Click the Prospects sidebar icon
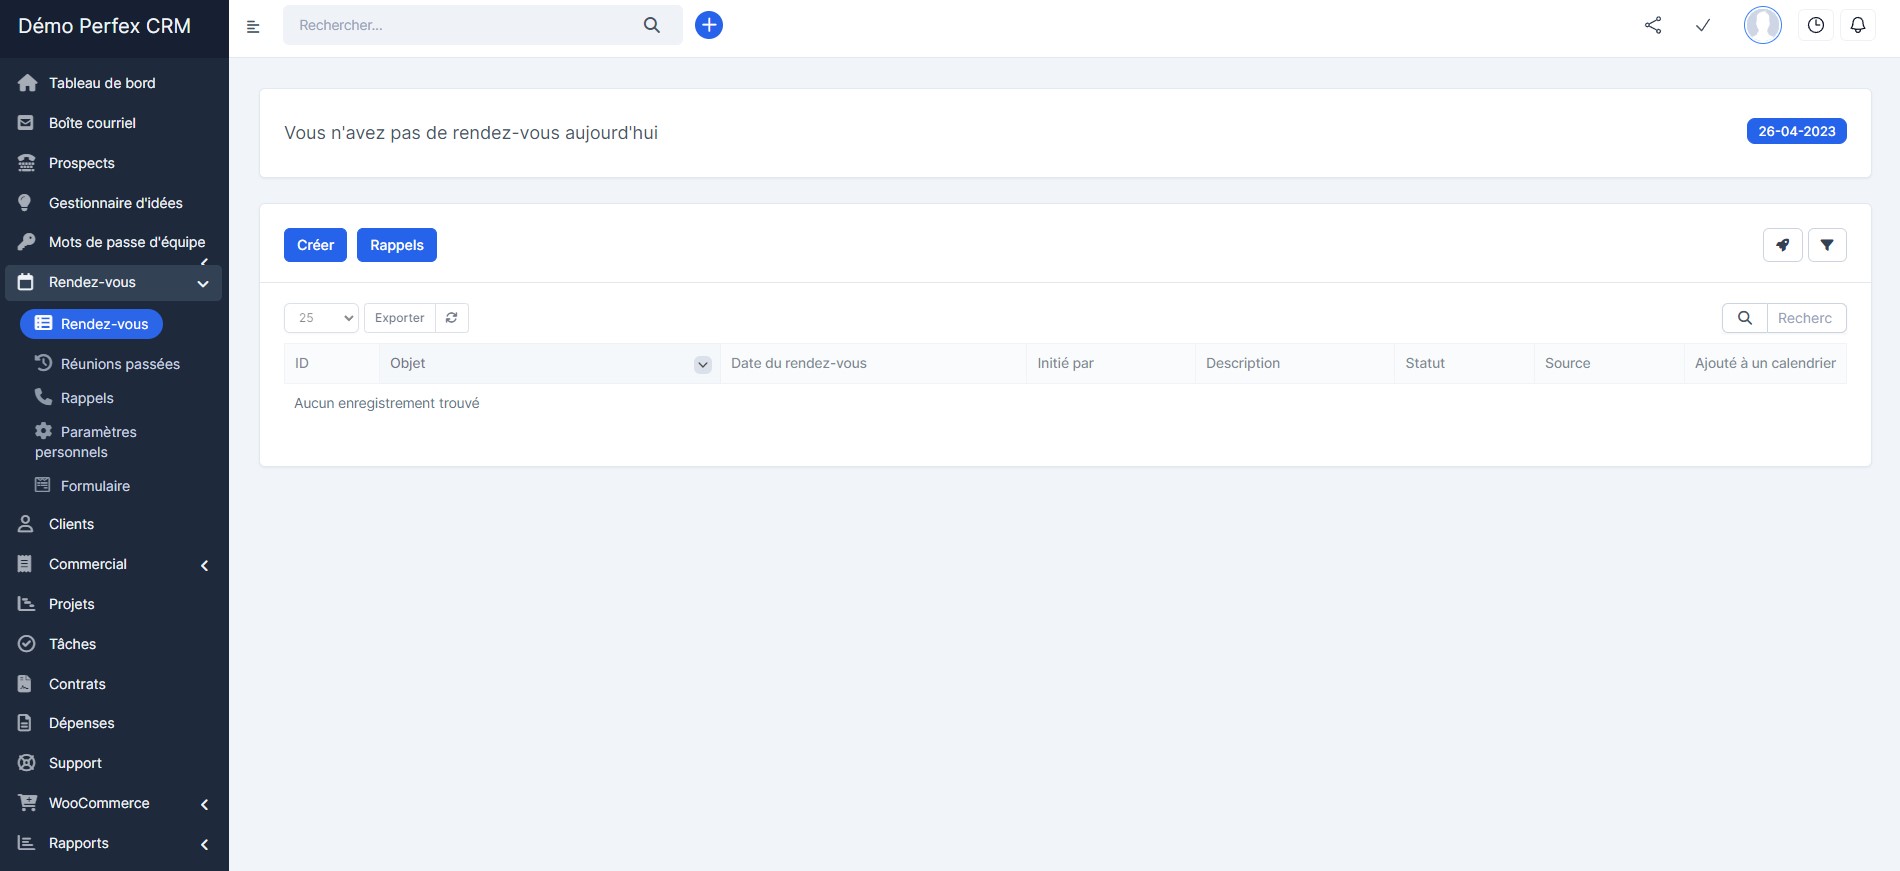Screen dimensions: 1900x871 27,163
